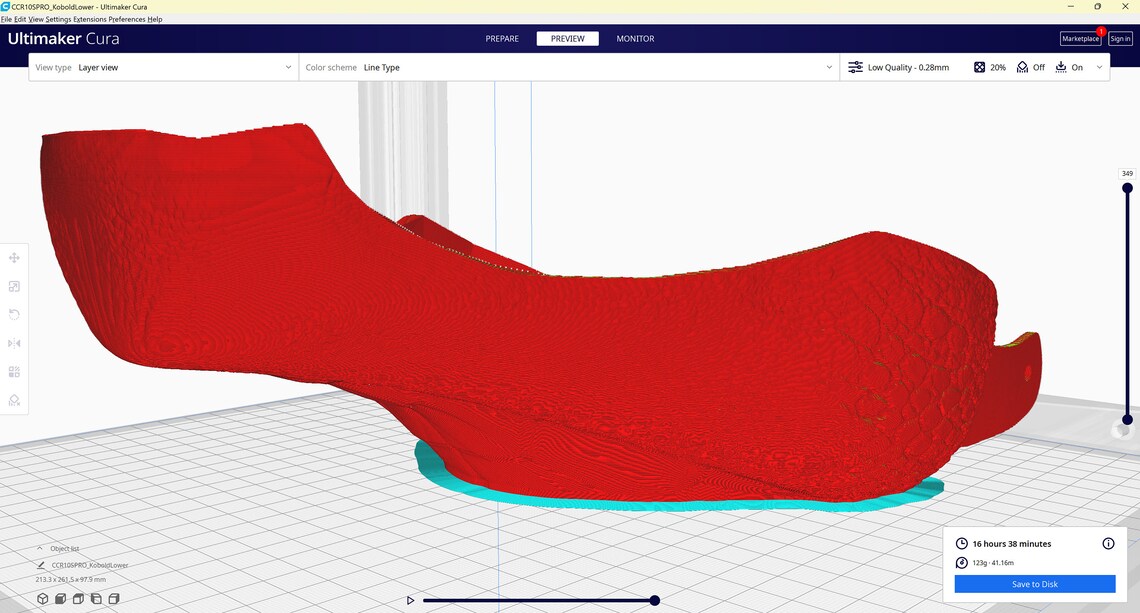Select the Scale tool

(x=14, y=286)
